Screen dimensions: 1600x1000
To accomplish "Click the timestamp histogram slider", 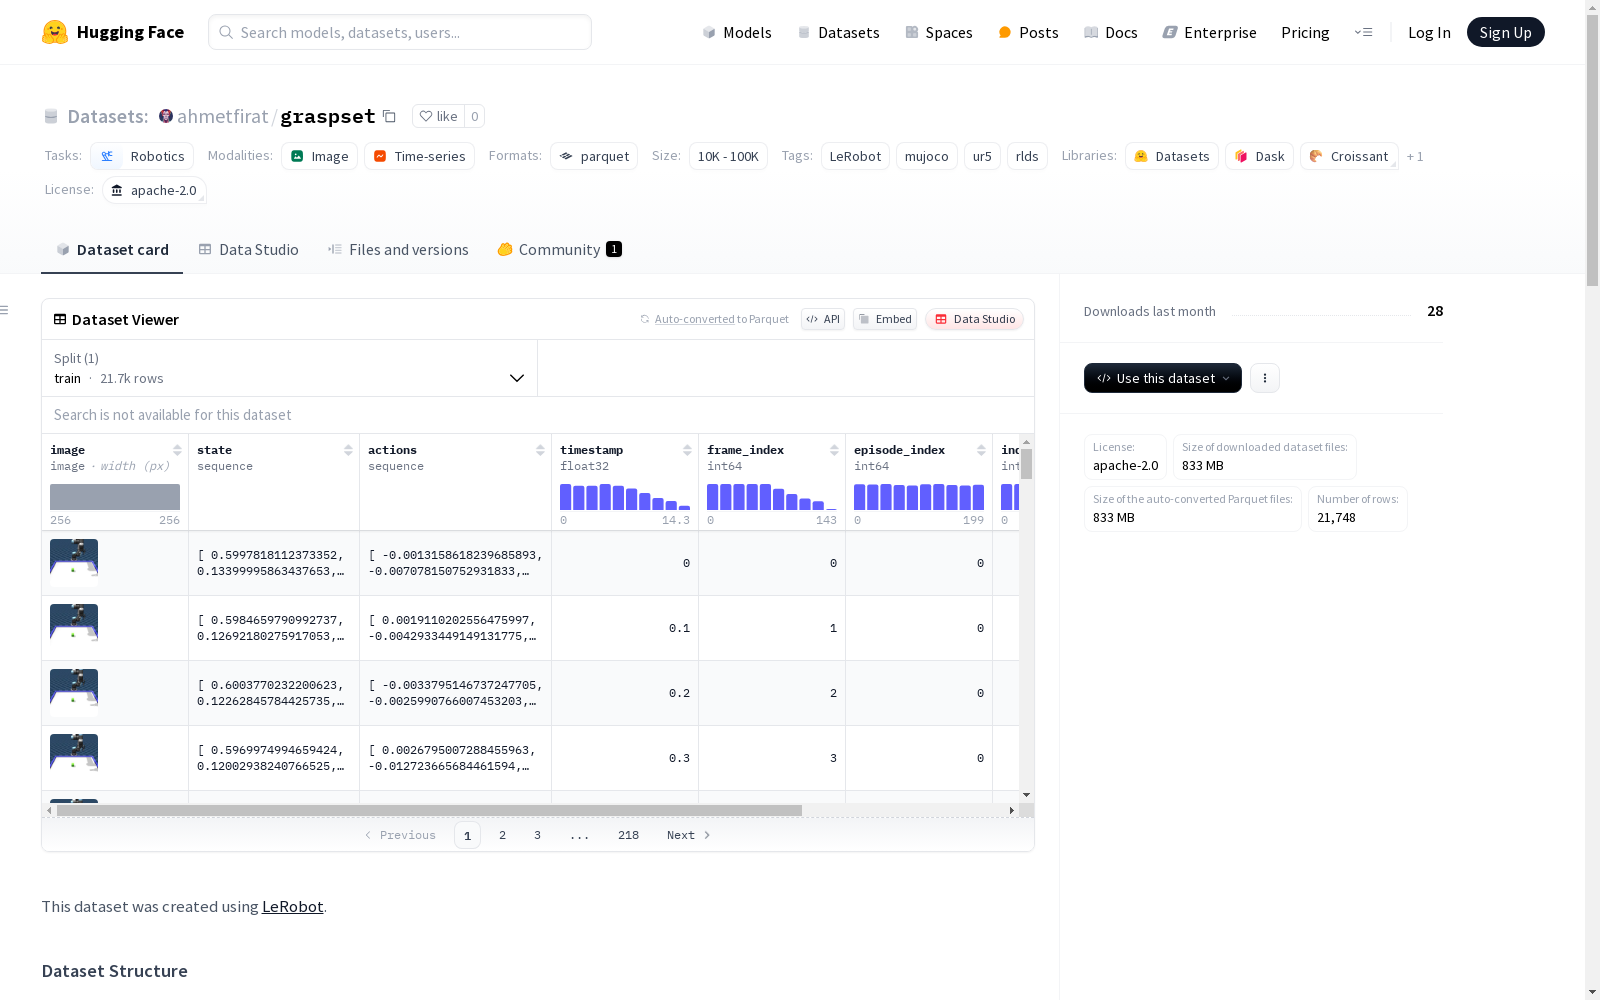I will tap(625, 497).
